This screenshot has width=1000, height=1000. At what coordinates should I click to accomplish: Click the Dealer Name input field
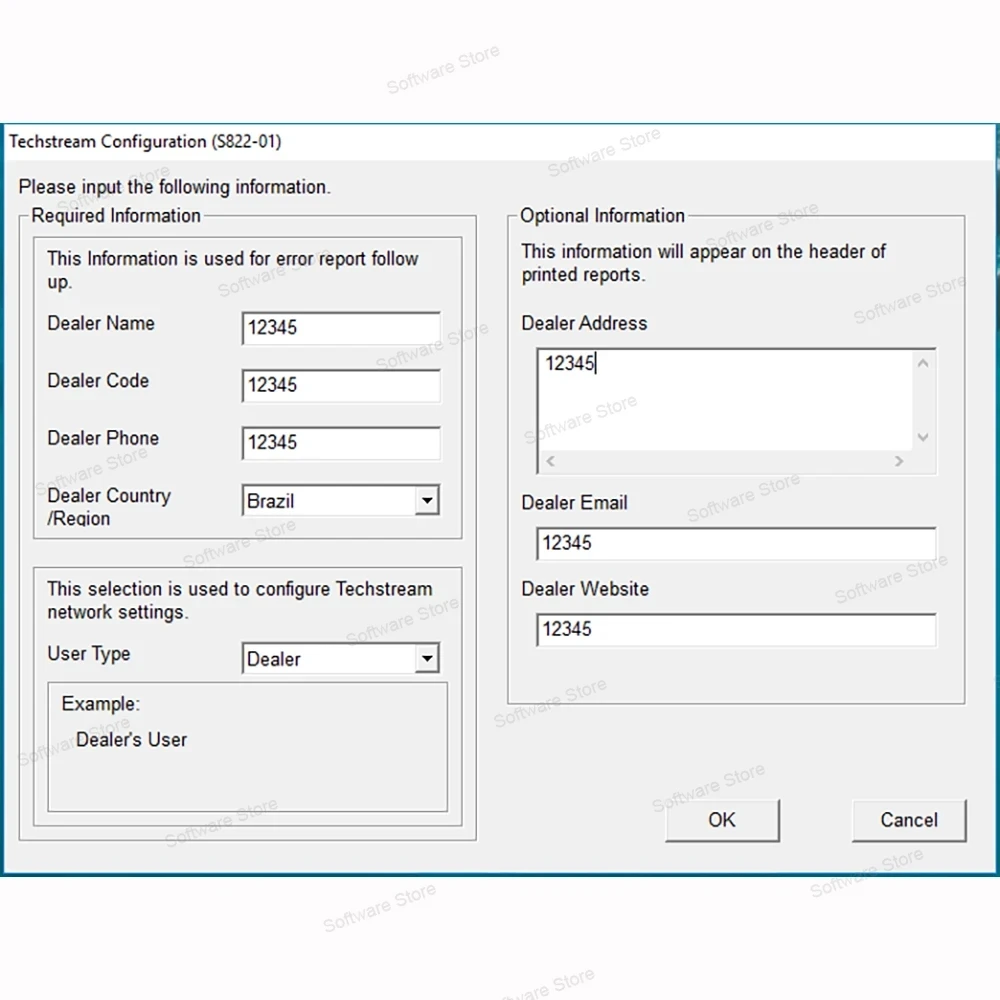341,328
